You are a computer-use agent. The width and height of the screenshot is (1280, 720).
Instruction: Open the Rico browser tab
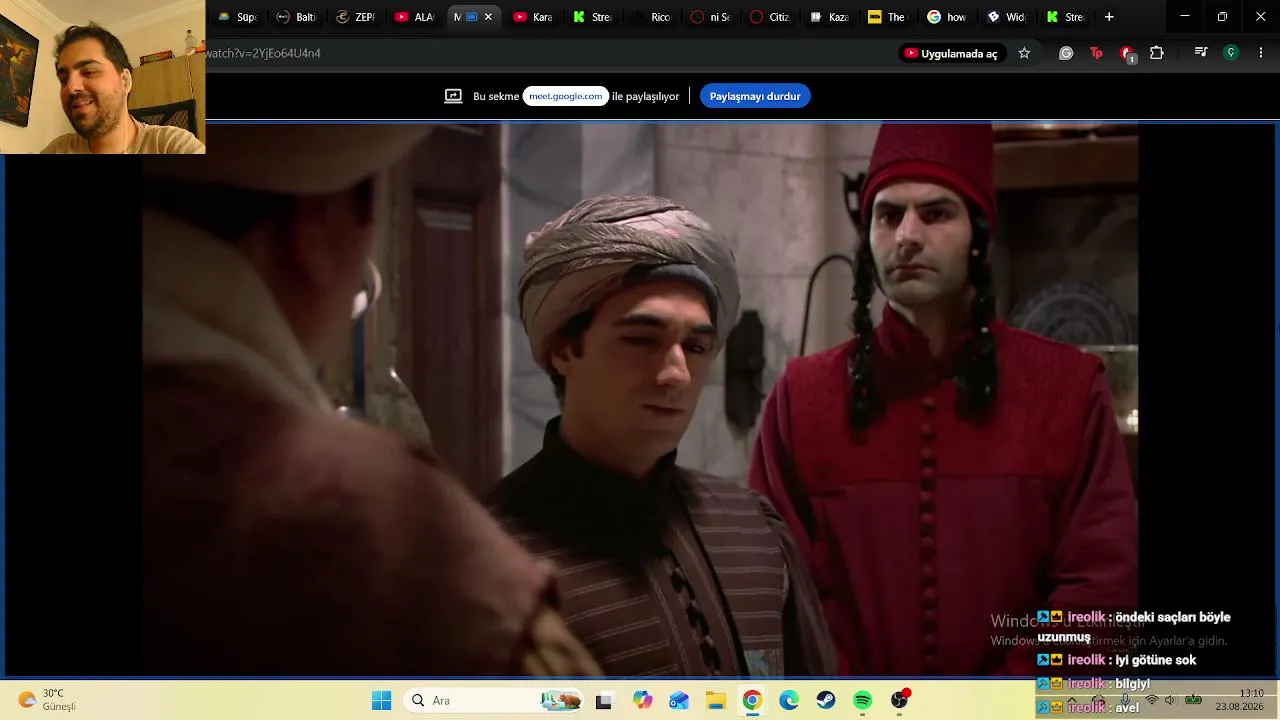point(650,17)
